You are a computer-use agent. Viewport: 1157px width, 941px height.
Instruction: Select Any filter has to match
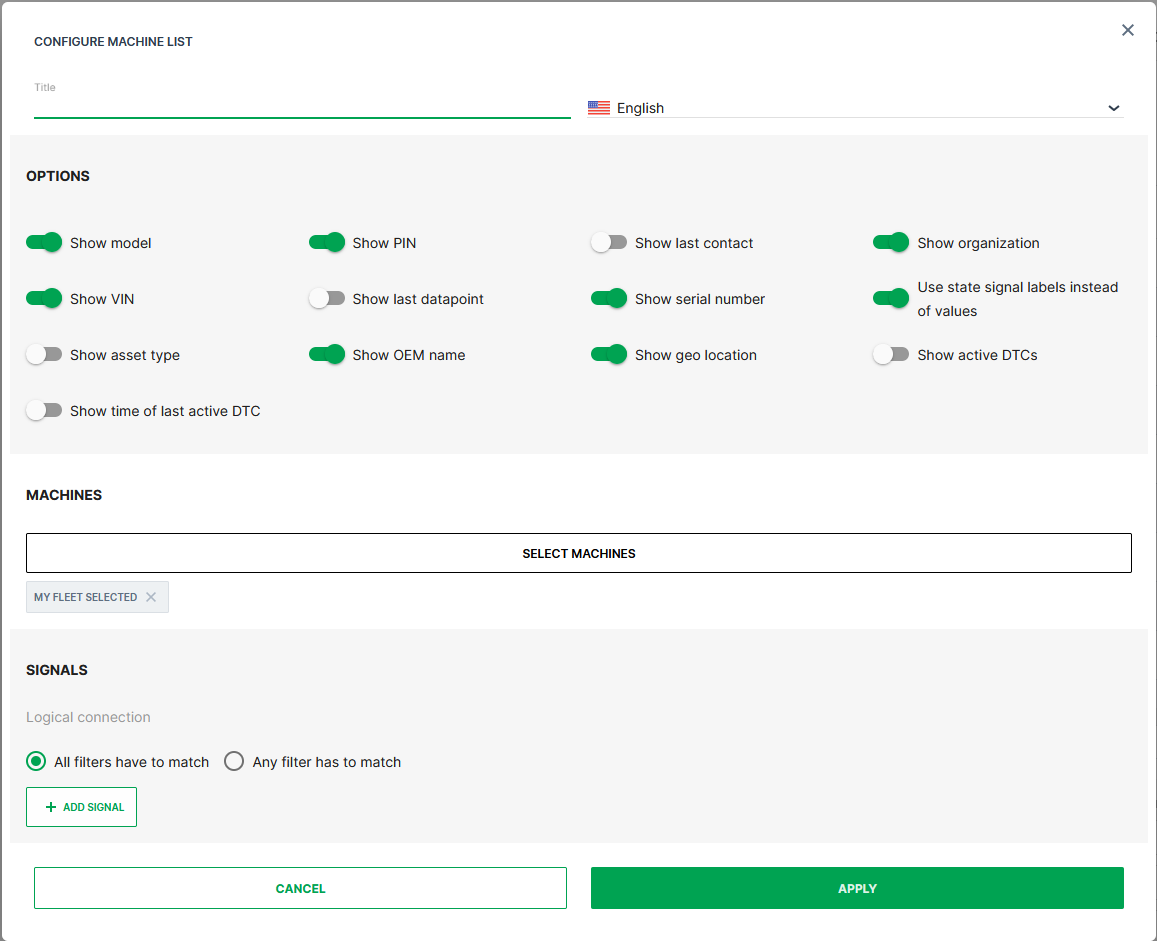[x=233, y=760]
